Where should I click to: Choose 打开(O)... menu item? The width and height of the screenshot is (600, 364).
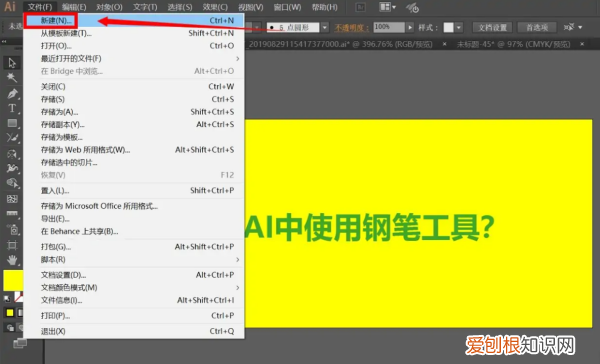tap(134, 46)
